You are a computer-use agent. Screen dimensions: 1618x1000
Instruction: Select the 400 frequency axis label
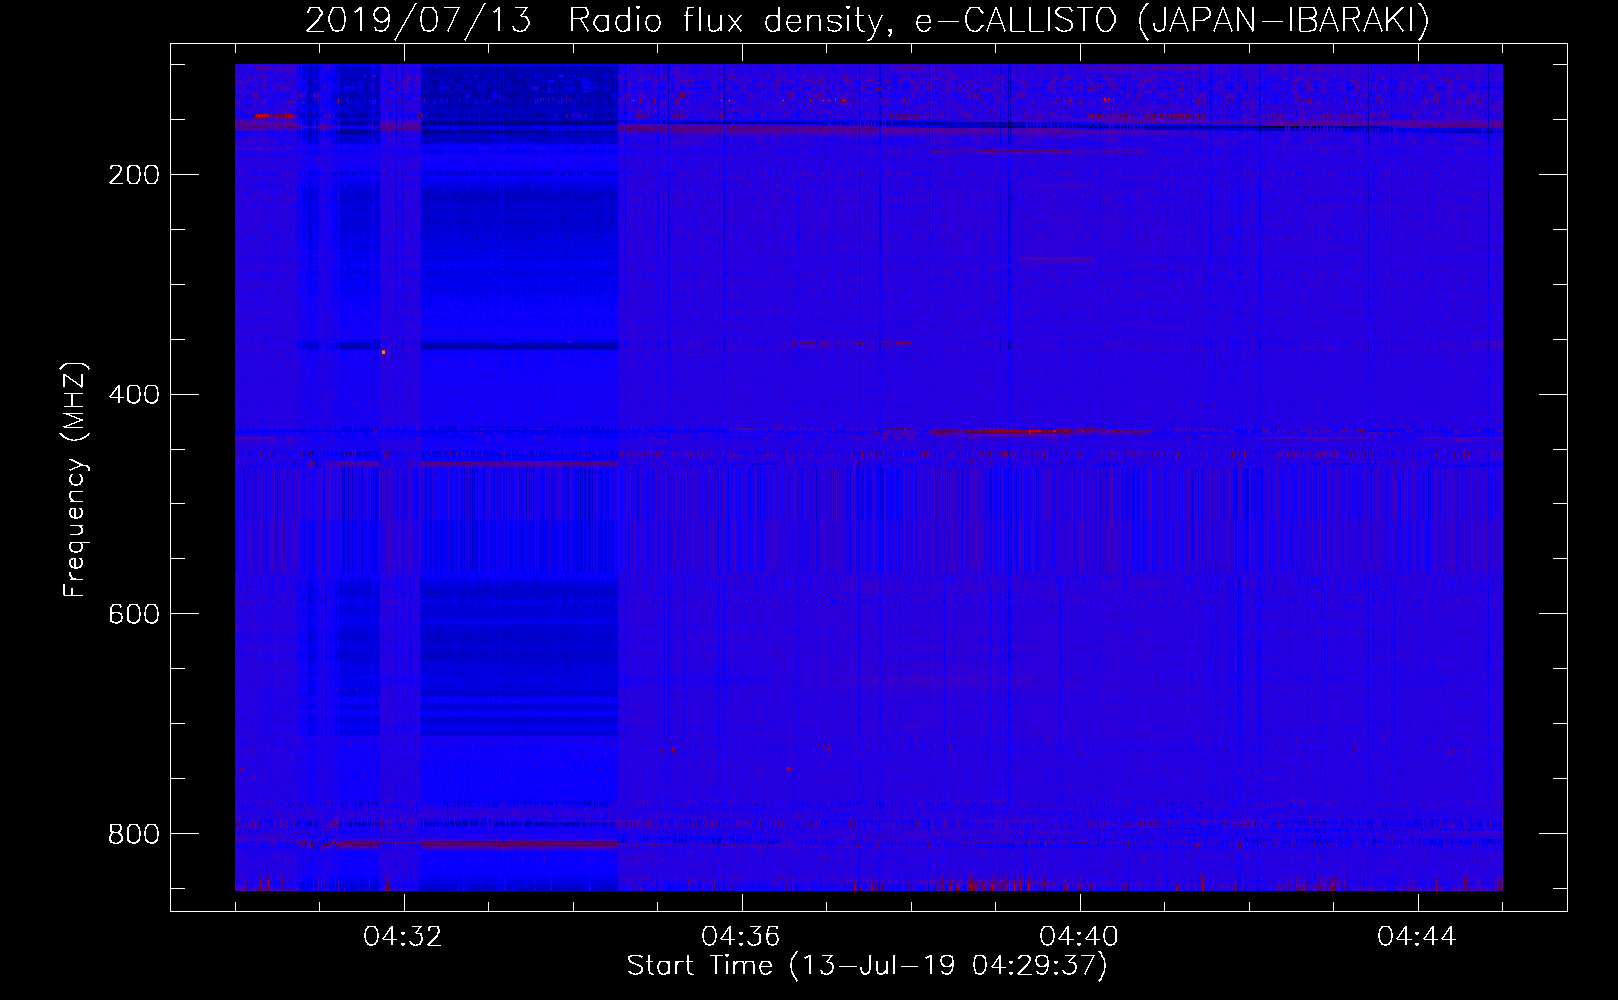pyautogui.click(x=134, y=394)
